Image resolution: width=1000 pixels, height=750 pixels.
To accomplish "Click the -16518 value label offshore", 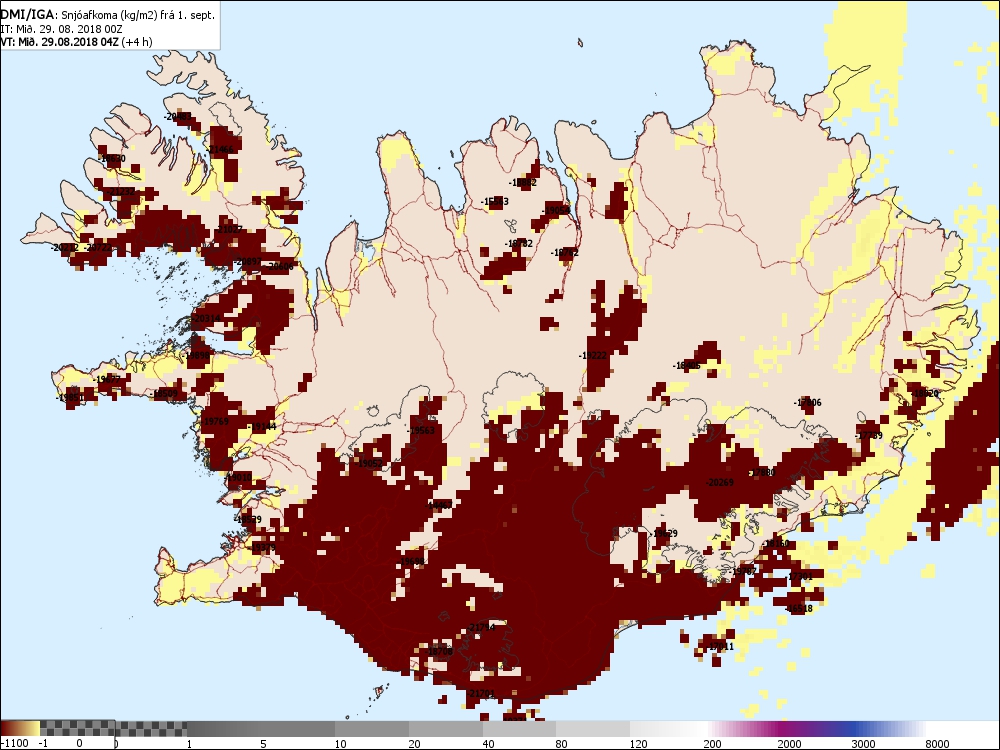I will (799, 608).
